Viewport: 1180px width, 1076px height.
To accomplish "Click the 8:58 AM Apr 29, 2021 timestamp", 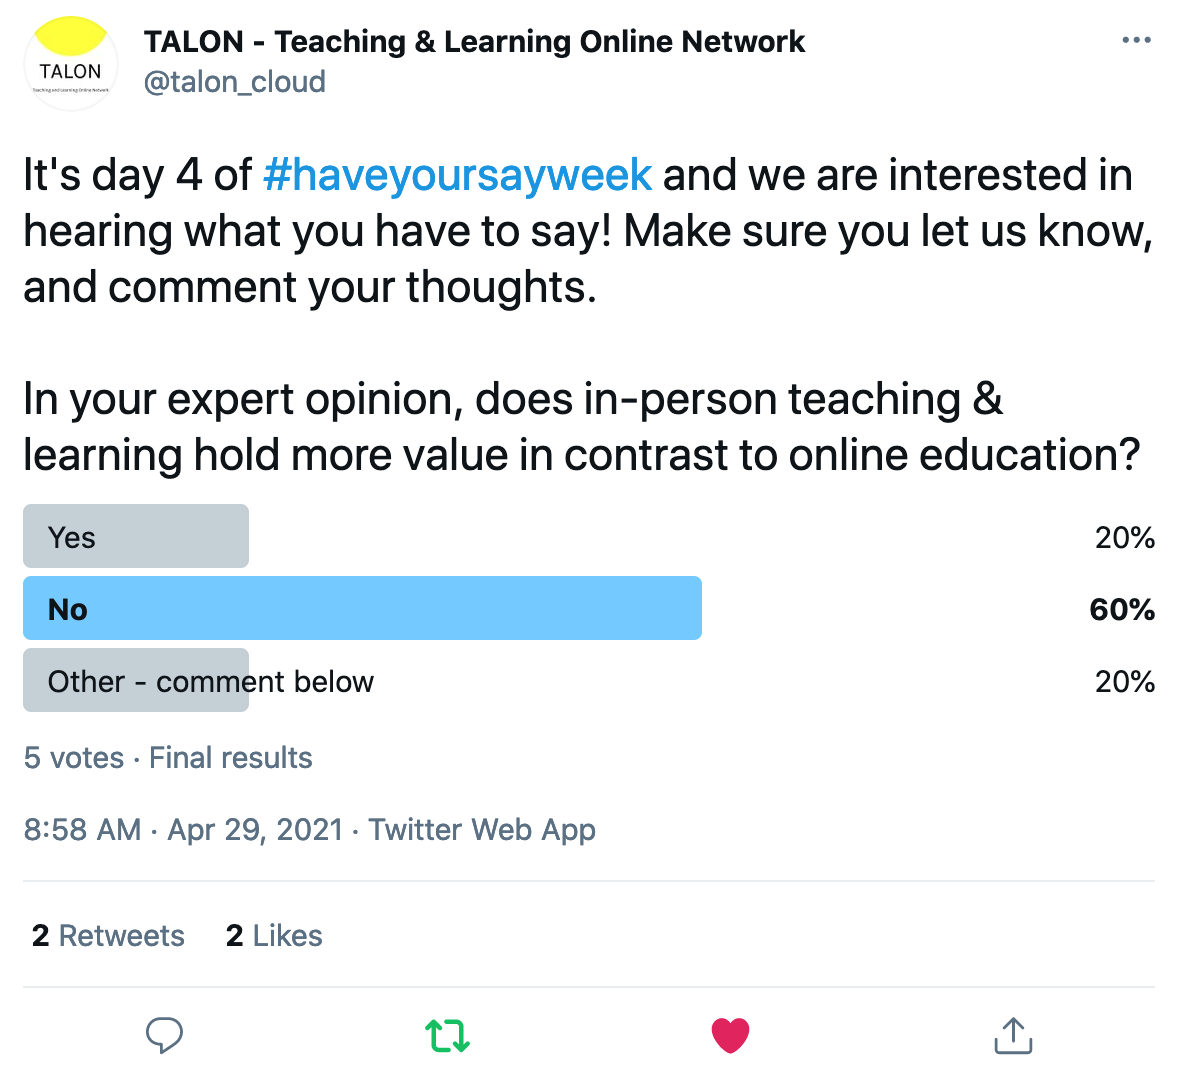I will [184, 830].
